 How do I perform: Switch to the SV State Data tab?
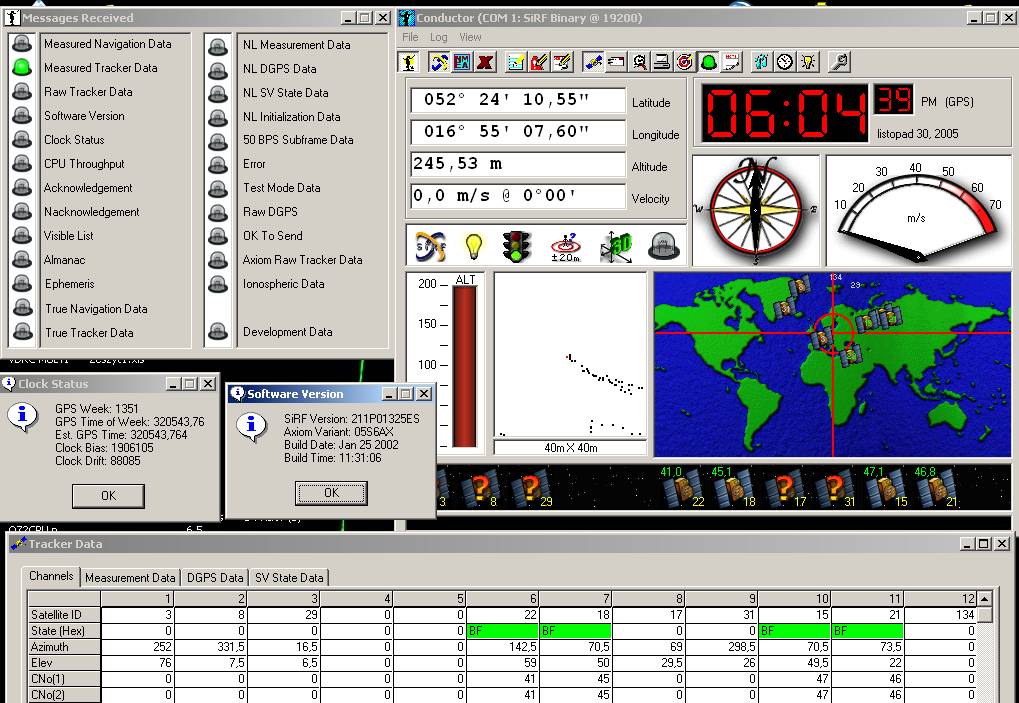pyautogui.click(x=289, y=577)
